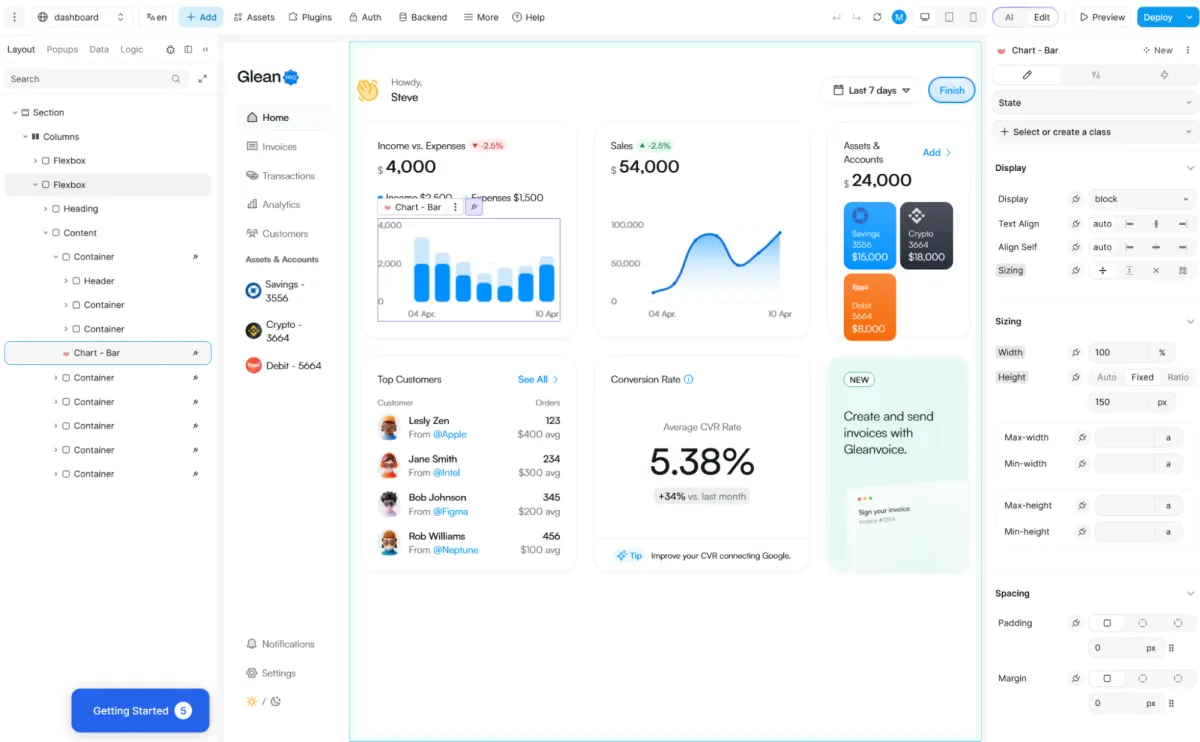Open the 'Last 7 days' date dropdown
Image resolution: width=1200 pixels, height=742 pixels.
click(x=871, y=90)
